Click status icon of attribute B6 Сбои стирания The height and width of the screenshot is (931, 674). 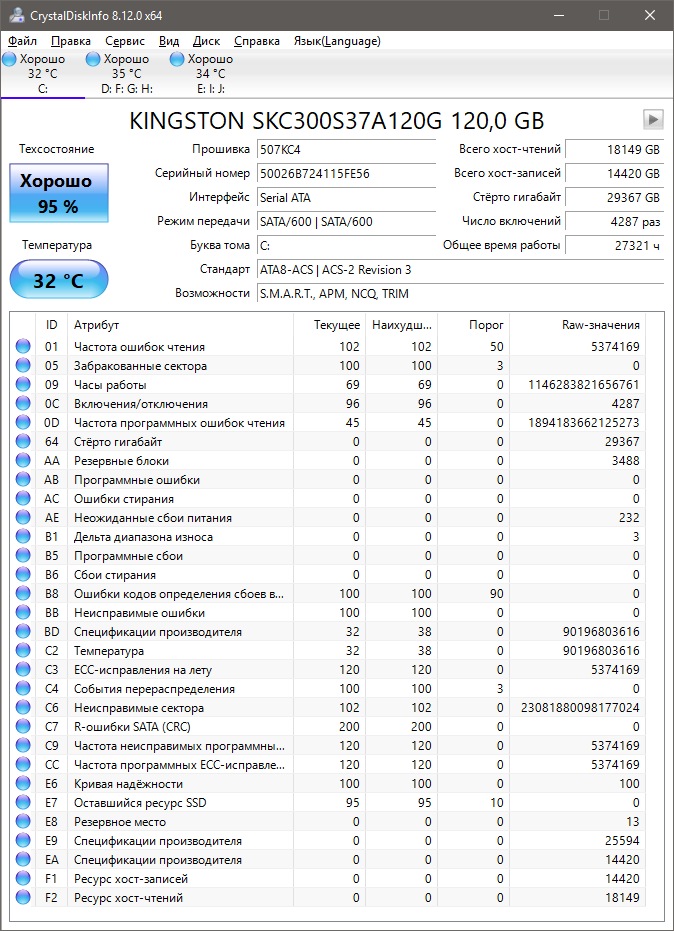click(23, 575)
